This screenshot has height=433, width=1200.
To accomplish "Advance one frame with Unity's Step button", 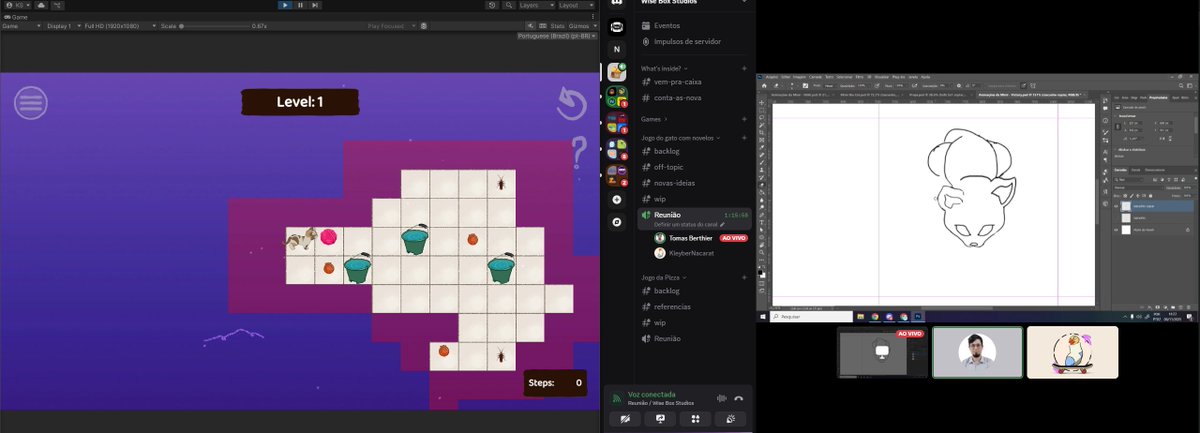I will 315,5.
